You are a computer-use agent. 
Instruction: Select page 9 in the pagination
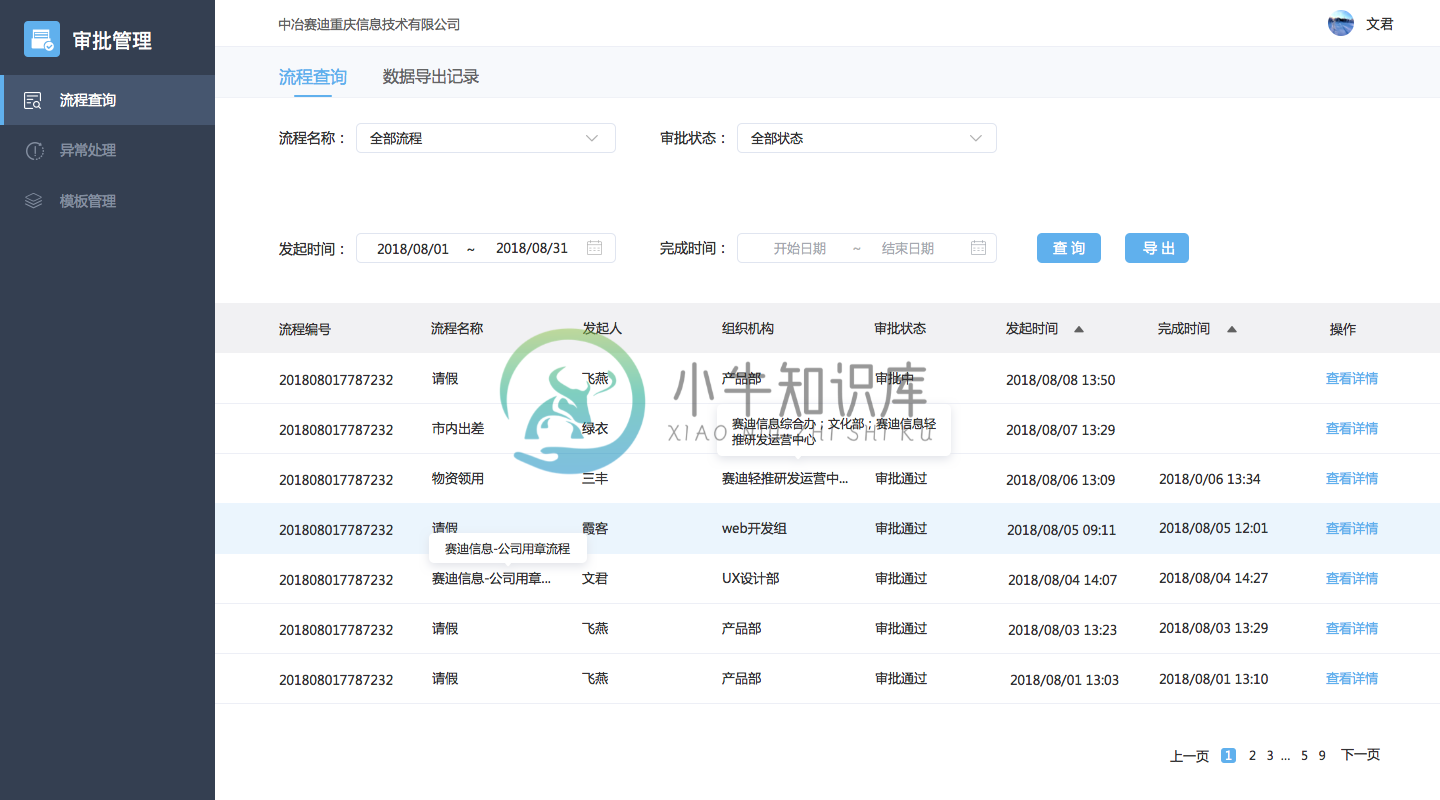pos(1322,756)
